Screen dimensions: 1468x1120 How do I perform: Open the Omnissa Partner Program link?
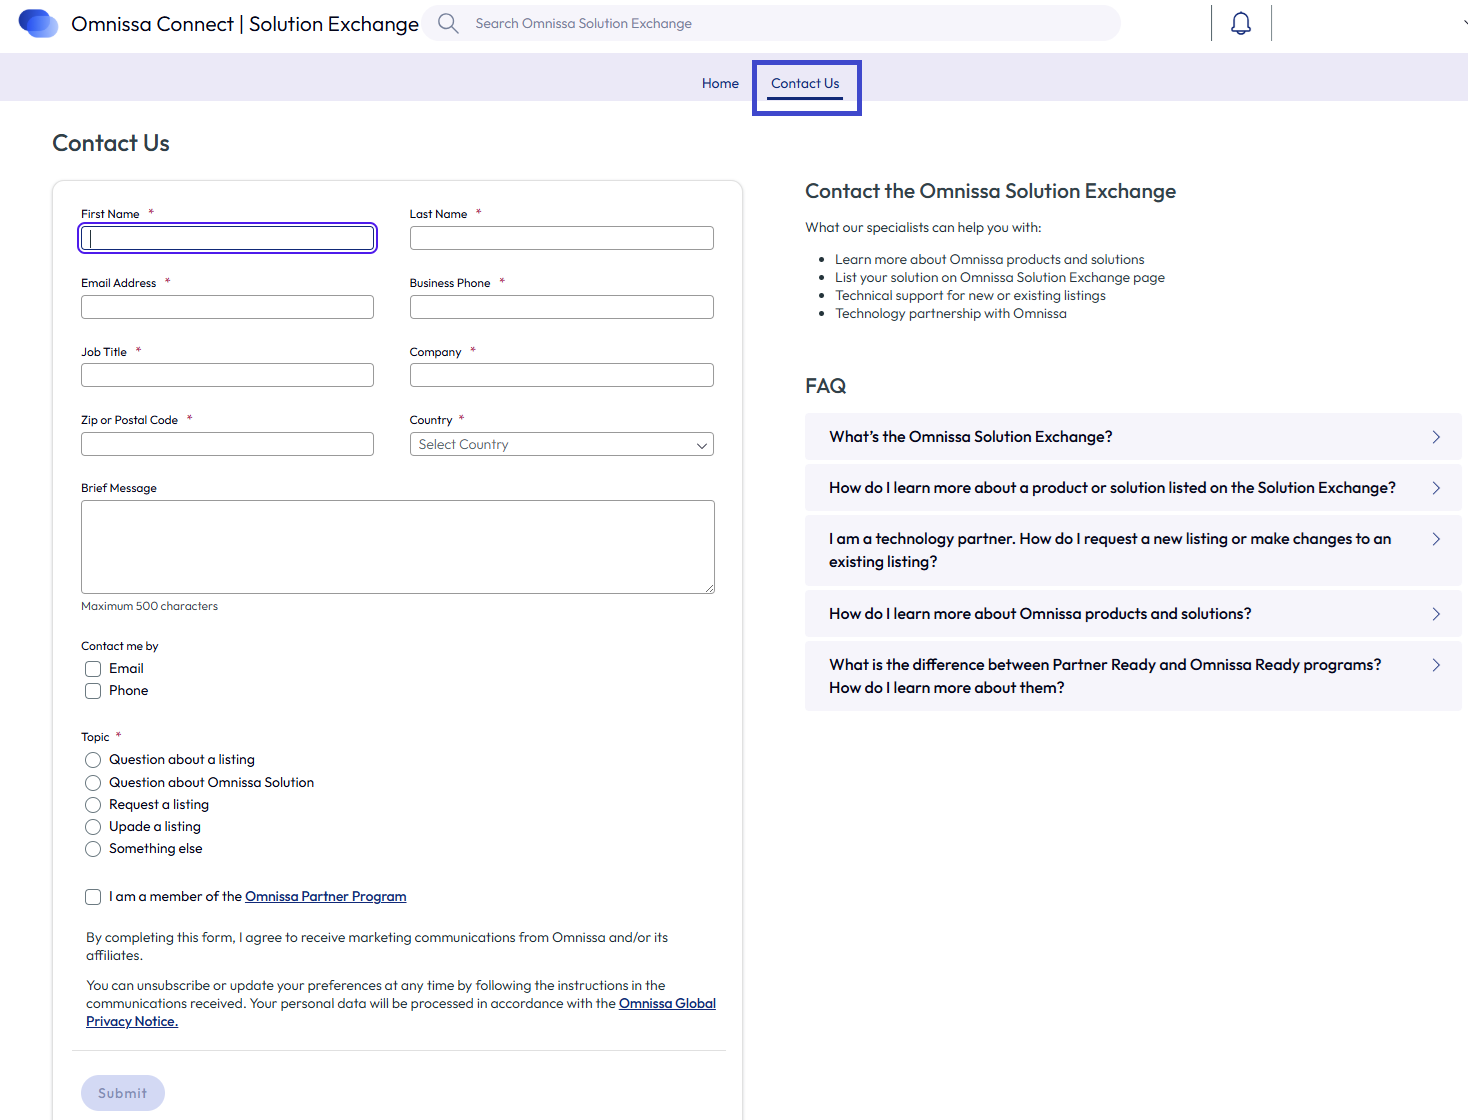click(x=325, y=897)
